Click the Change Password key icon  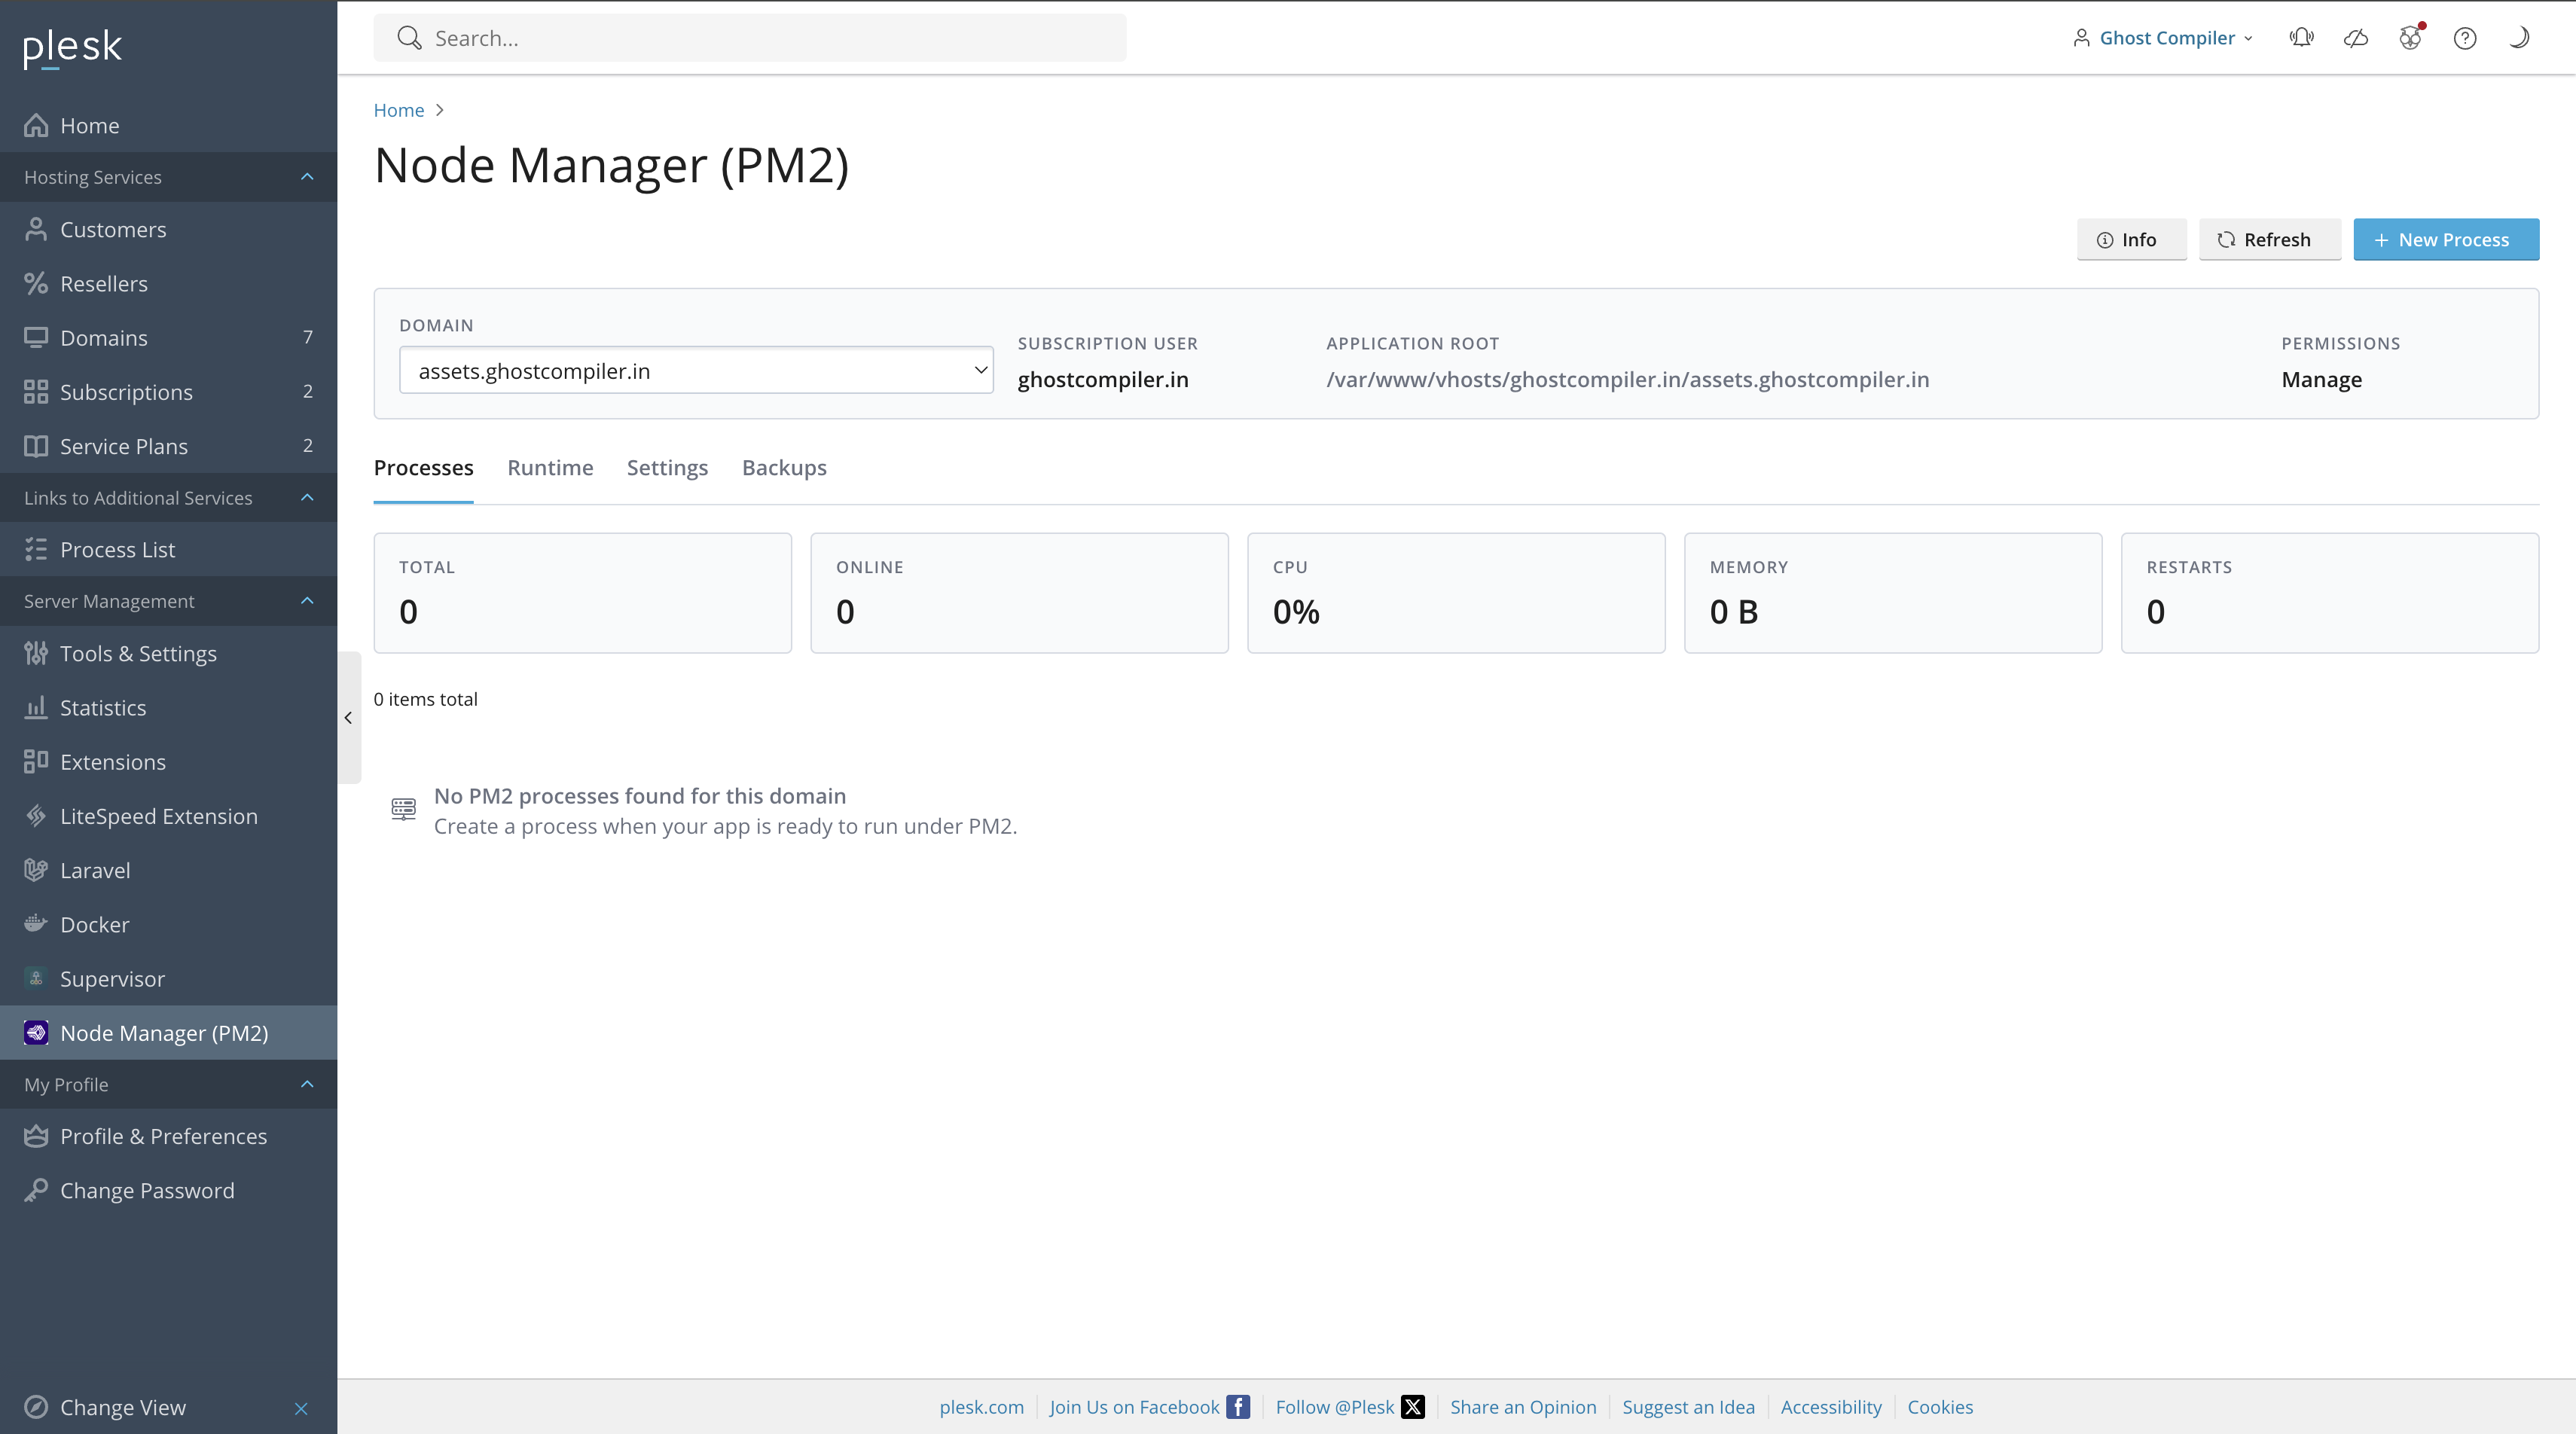(36, 1191)
